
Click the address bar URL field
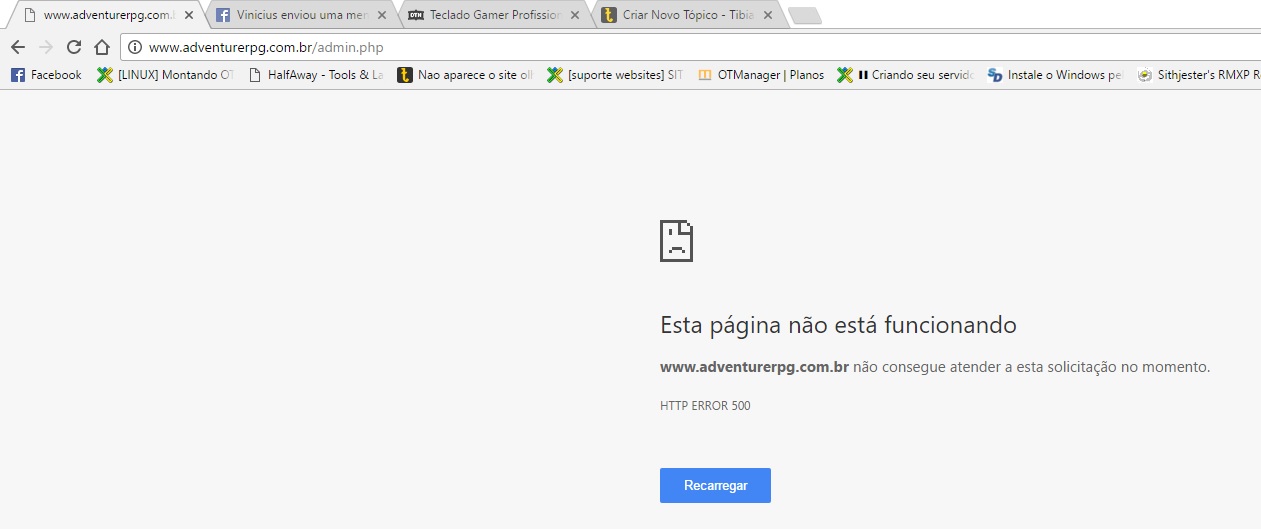pos(600,47)
